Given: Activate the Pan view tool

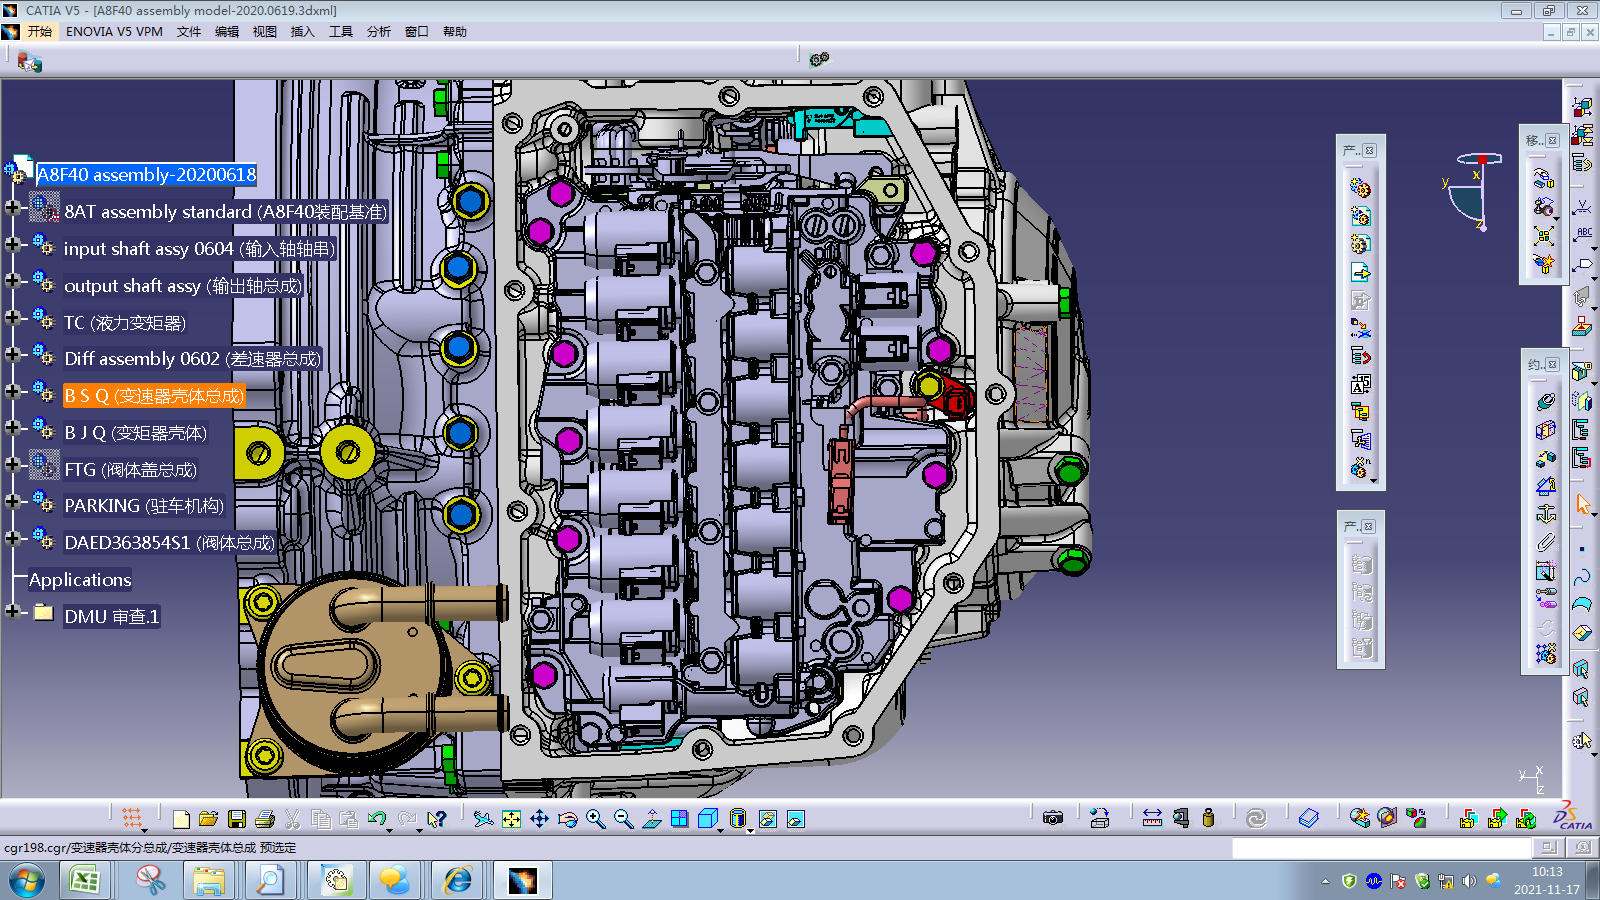Looking at the screenshot, I should 539,819.
